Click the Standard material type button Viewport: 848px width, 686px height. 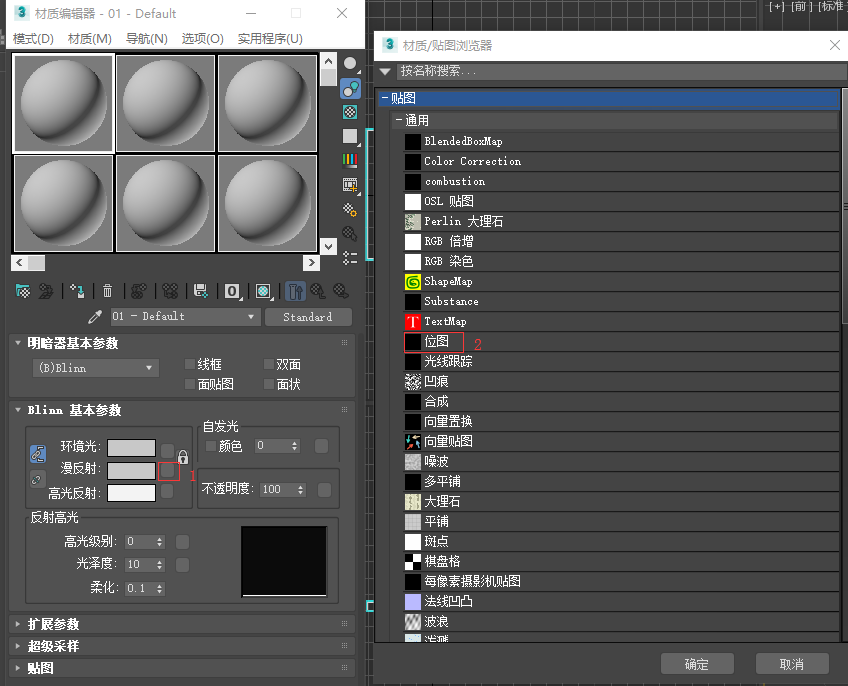pyautogui.click(x=308, y=316)
